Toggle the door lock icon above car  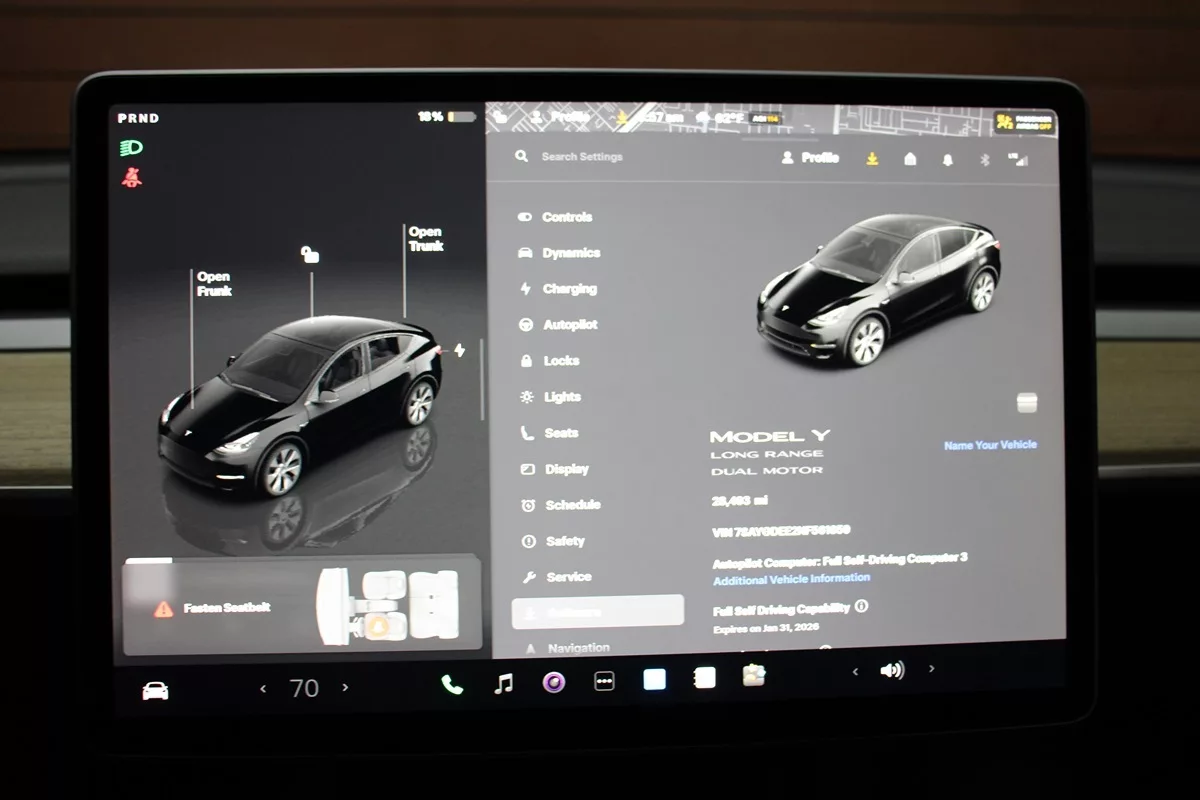pos(311,255)
